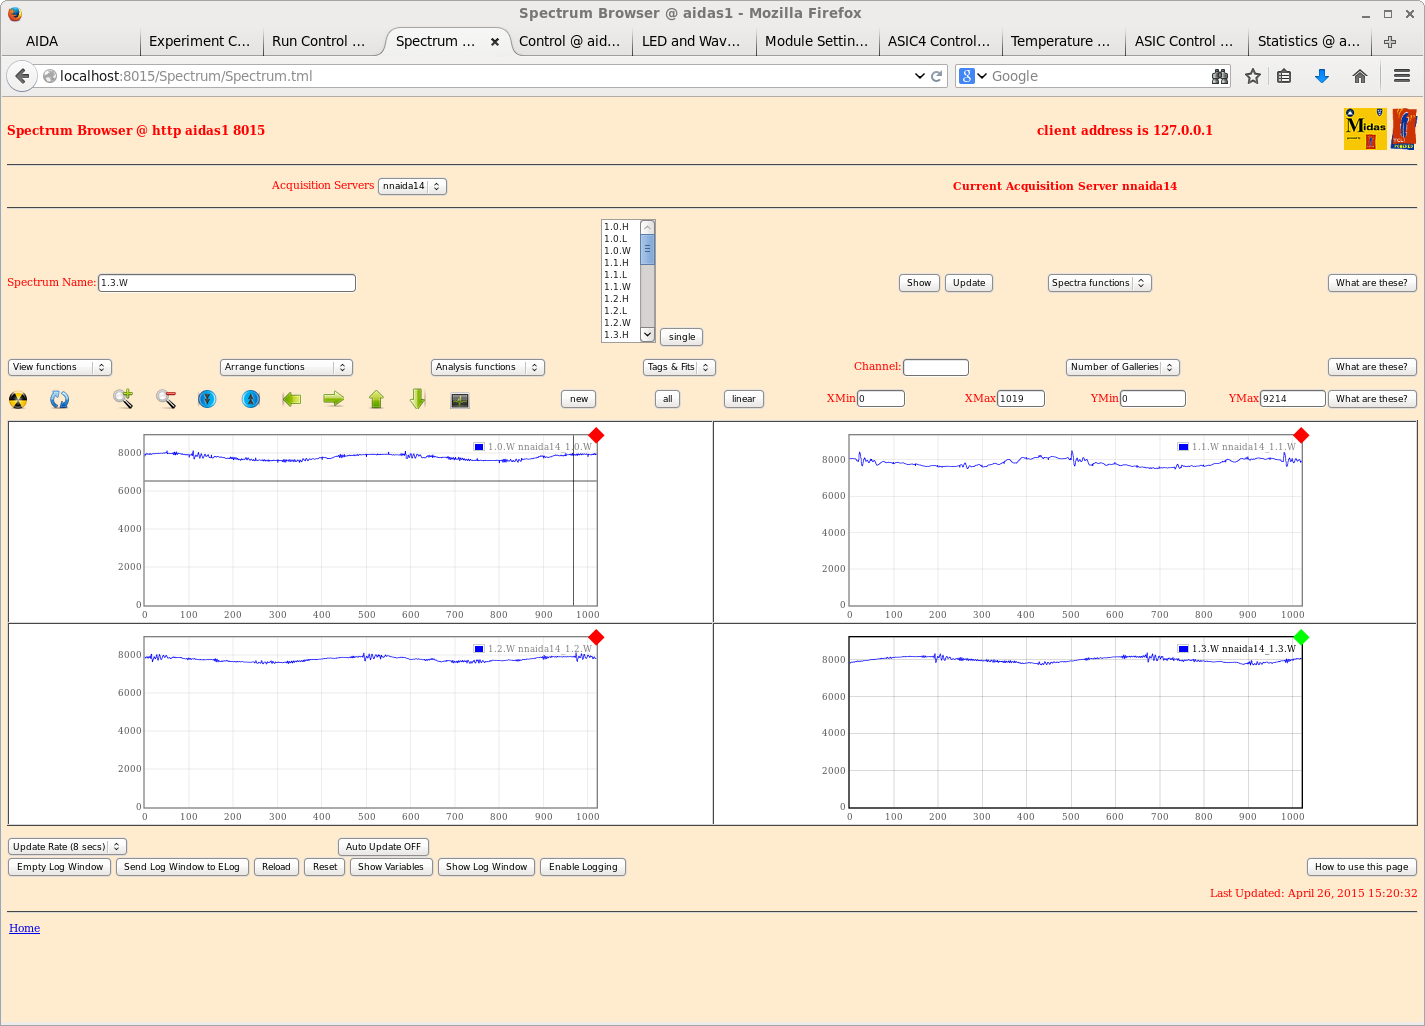The image size is (1425, 1026).
Task: Click the Channel input field
Action: [x=936, y=367]
